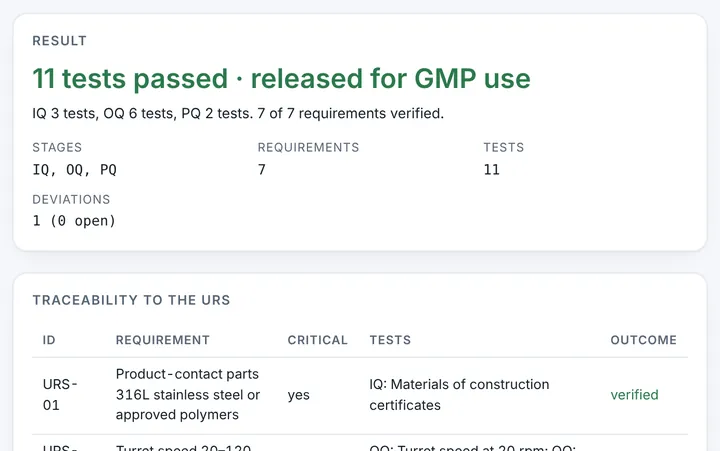Click the OUTCOME column header
This screenshot has height=451, width=720.
643,340
